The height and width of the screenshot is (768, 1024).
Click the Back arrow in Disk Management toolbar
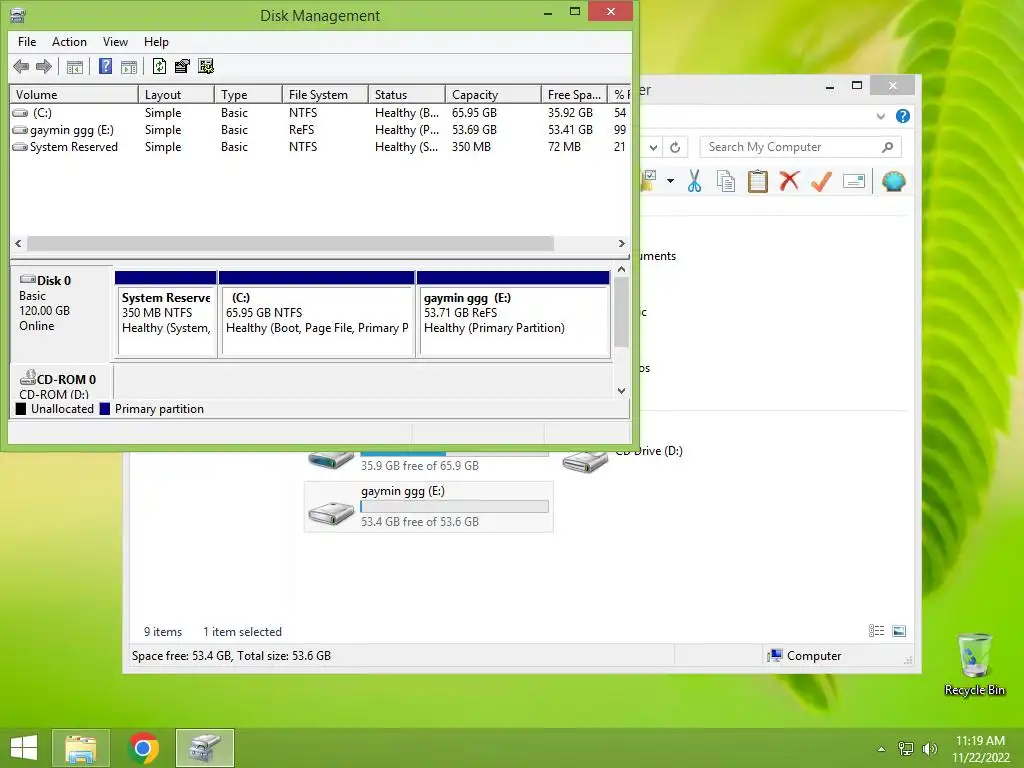click(x=21, y=66)
